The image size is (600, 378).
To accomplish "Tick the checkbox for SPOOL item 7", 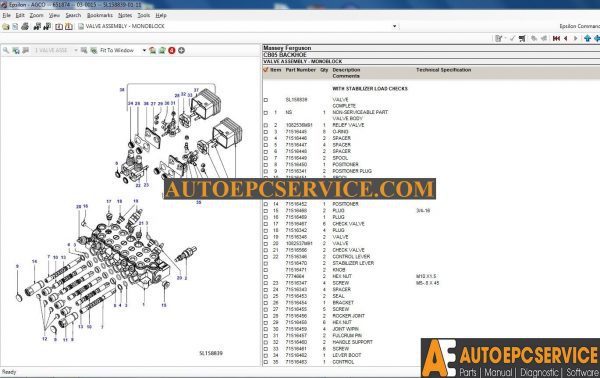I will pyautogui.click(x=266, y=158).
